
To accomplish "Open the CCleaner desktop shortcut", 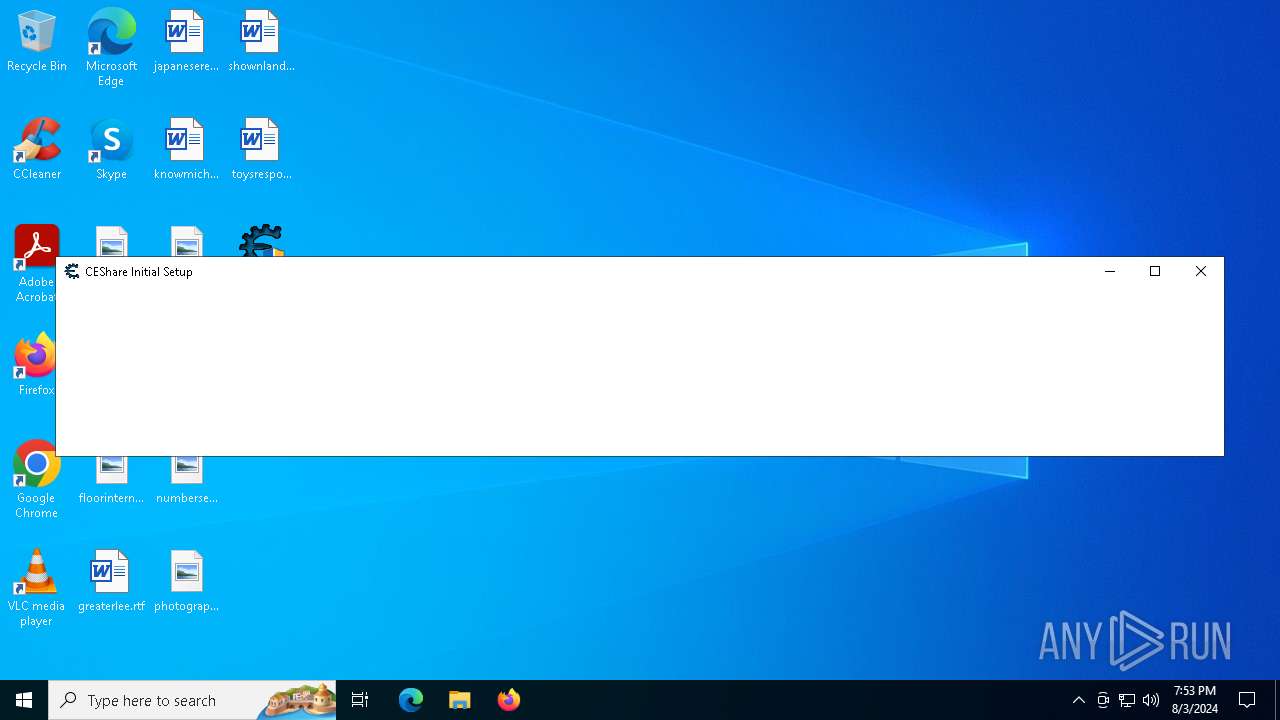I will [x=37, y=150].
